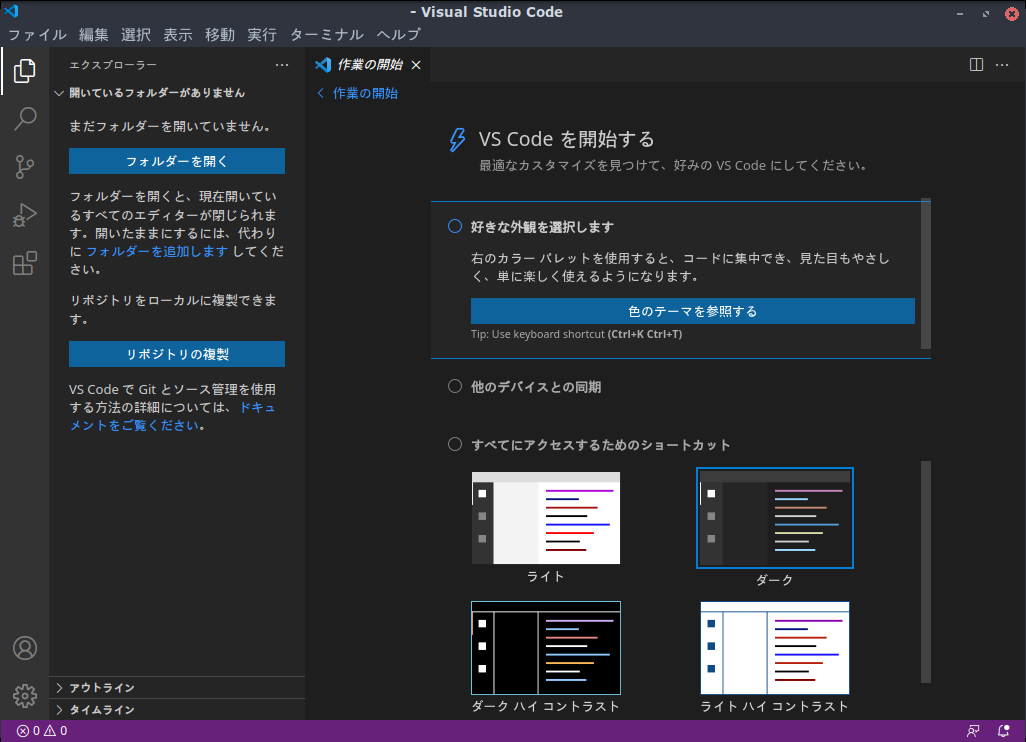Viewport: 1026px width, 742px height.
Task: Select the 他のデバイスとの同期 step radio
Action: click(455, 386)
